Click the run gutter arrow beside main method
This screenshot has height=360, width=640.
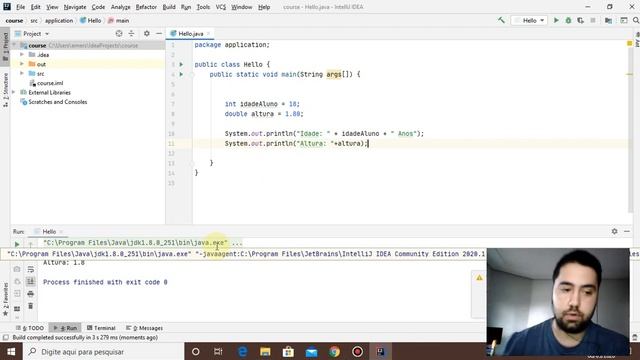click(181, 74)
